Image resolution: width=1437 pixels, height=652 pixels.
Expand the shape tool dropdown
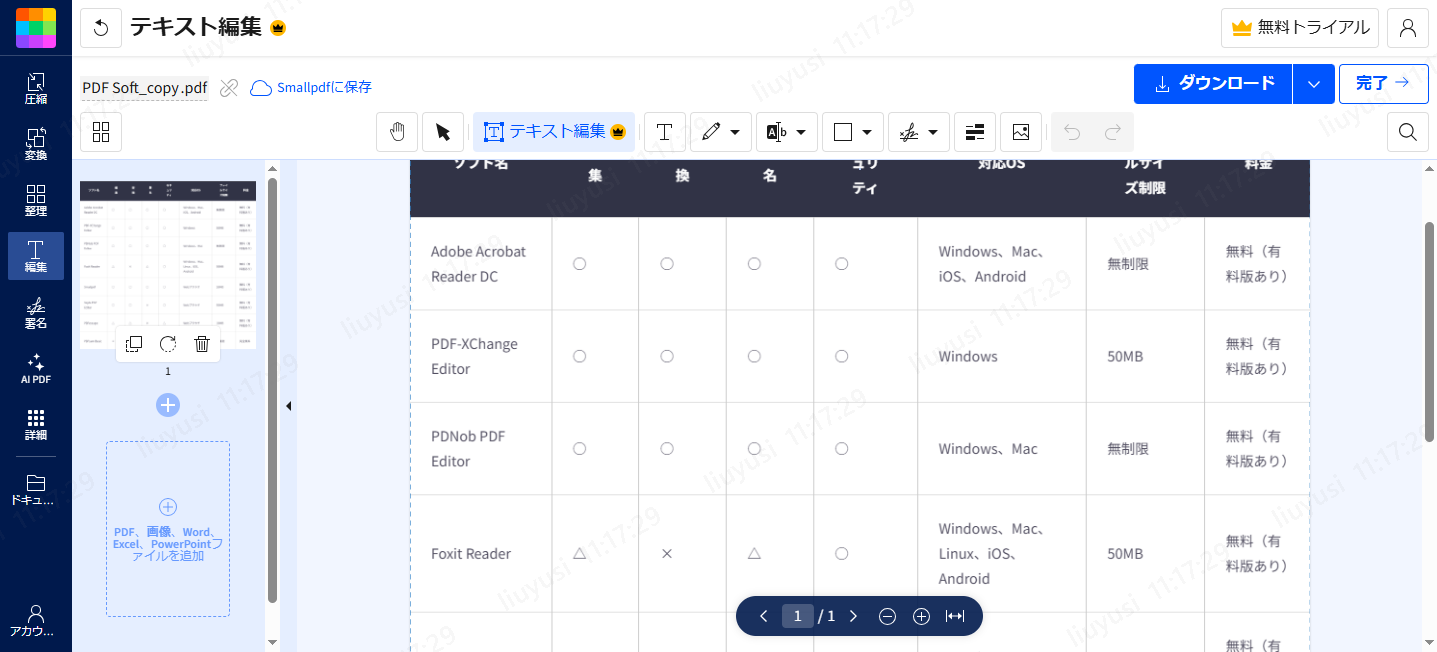click(867, 132)
